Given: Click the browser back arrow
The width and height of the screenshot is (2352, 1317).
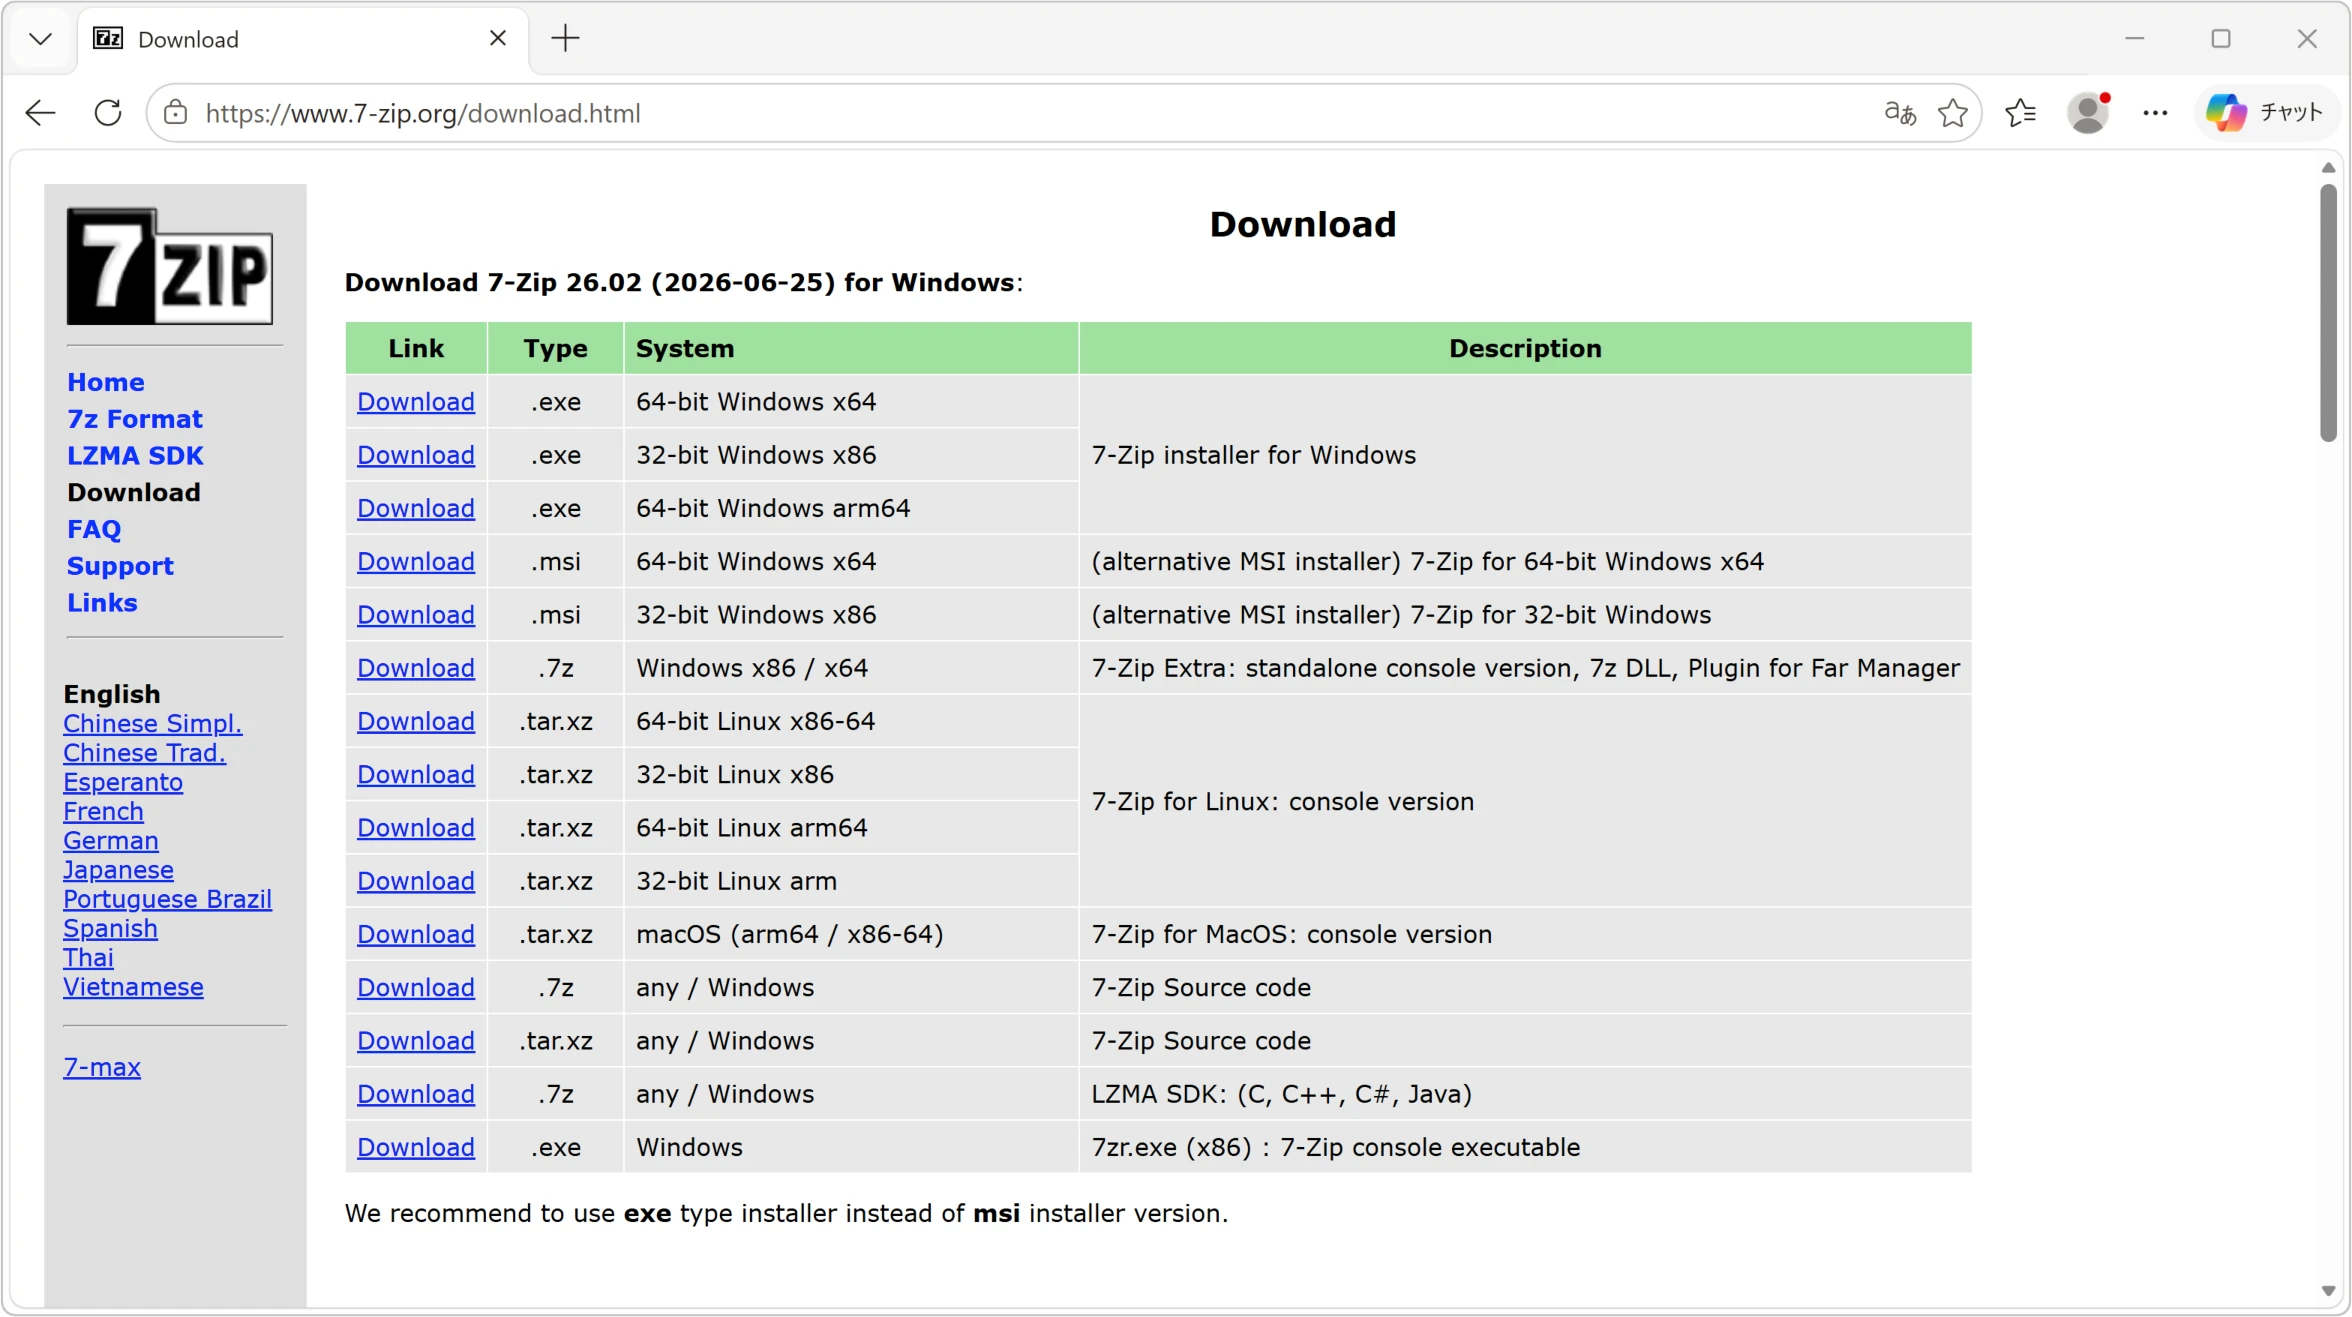Looking at the screenshot, I should pyautogui.click(x=40, y=113).
